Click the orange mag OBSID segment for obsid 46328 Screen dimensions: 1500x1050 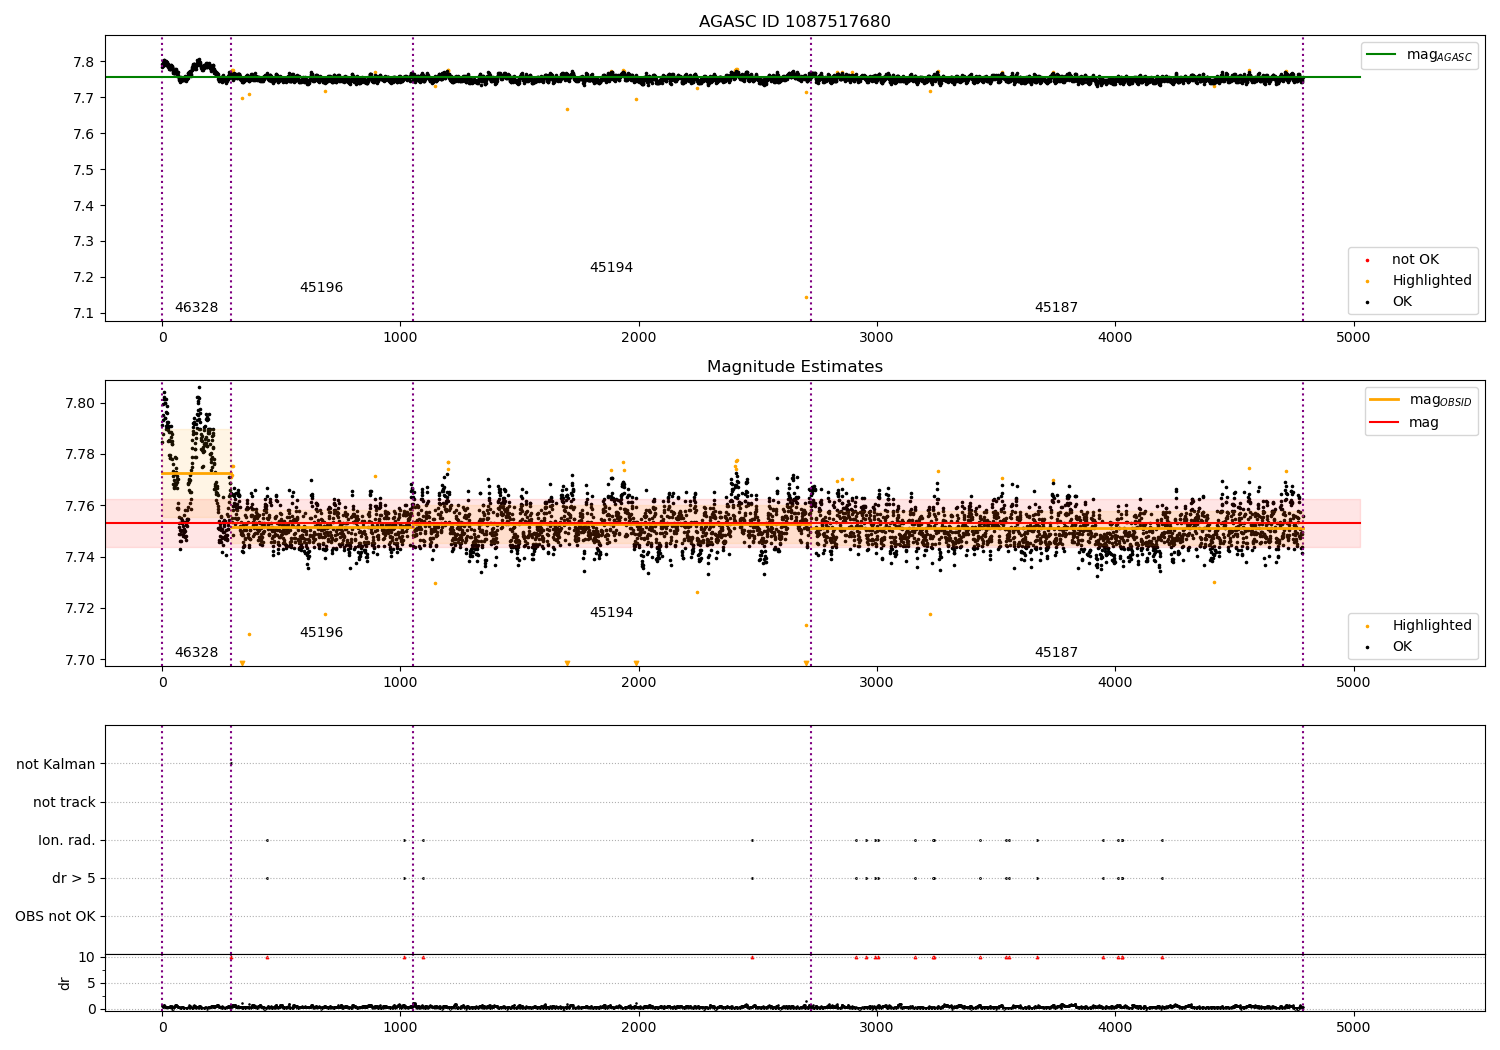click(196, 473)
